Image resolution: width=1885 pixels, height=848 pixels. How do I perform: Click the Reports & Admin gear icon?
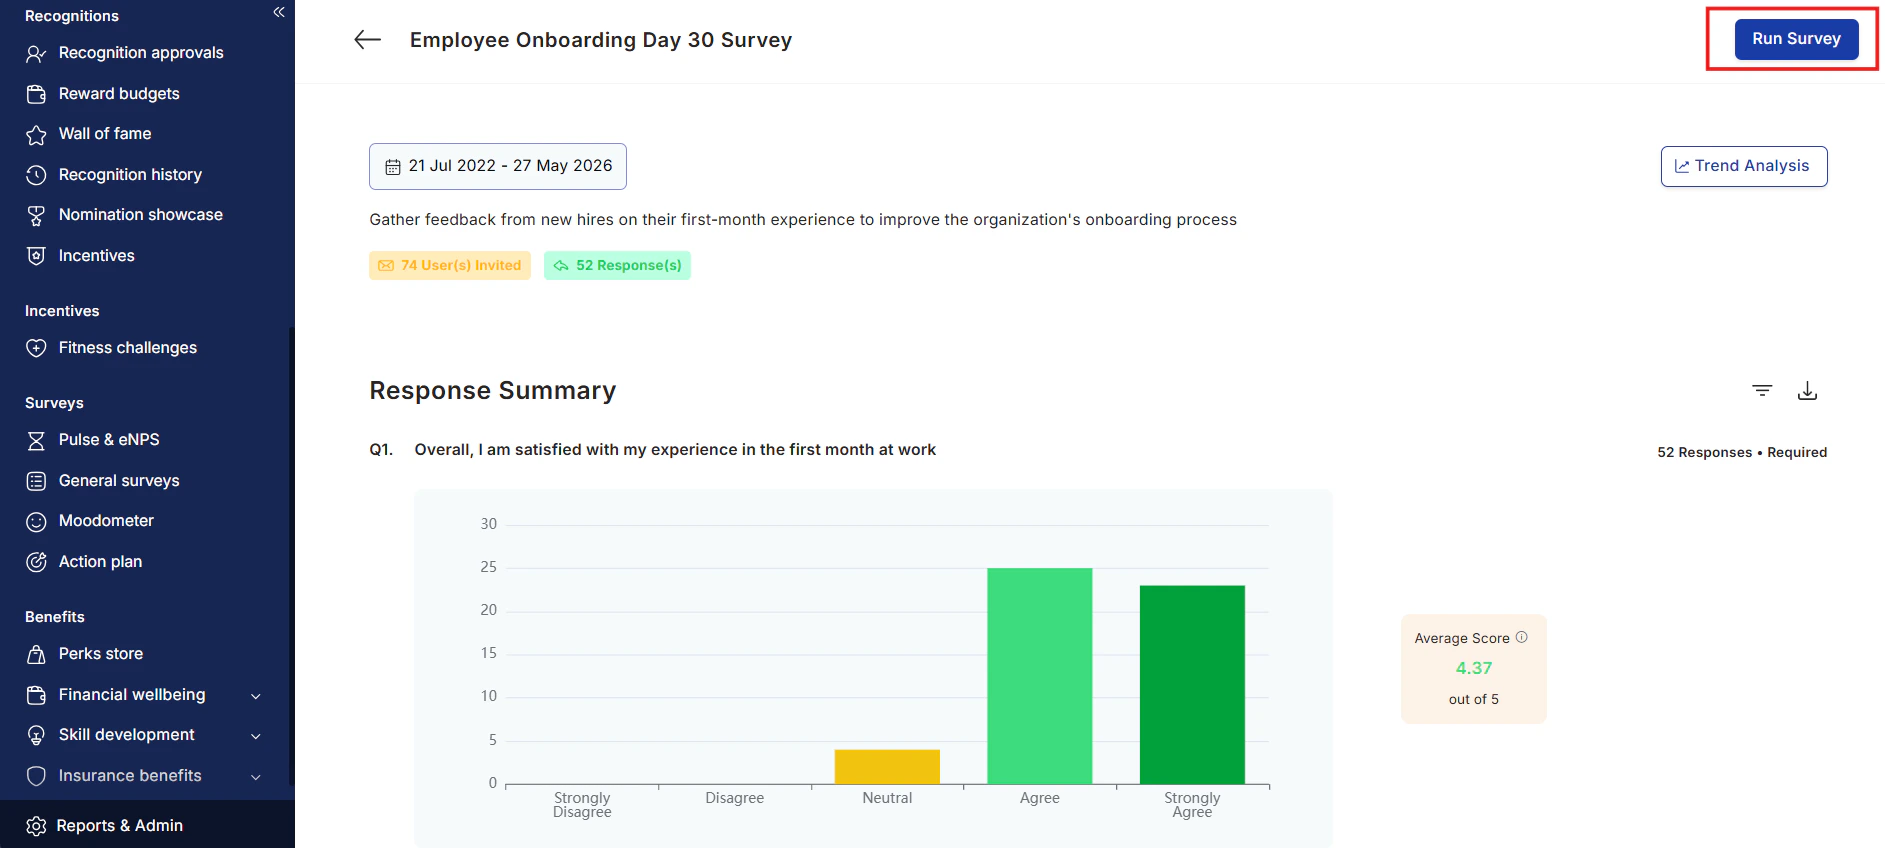36,826
